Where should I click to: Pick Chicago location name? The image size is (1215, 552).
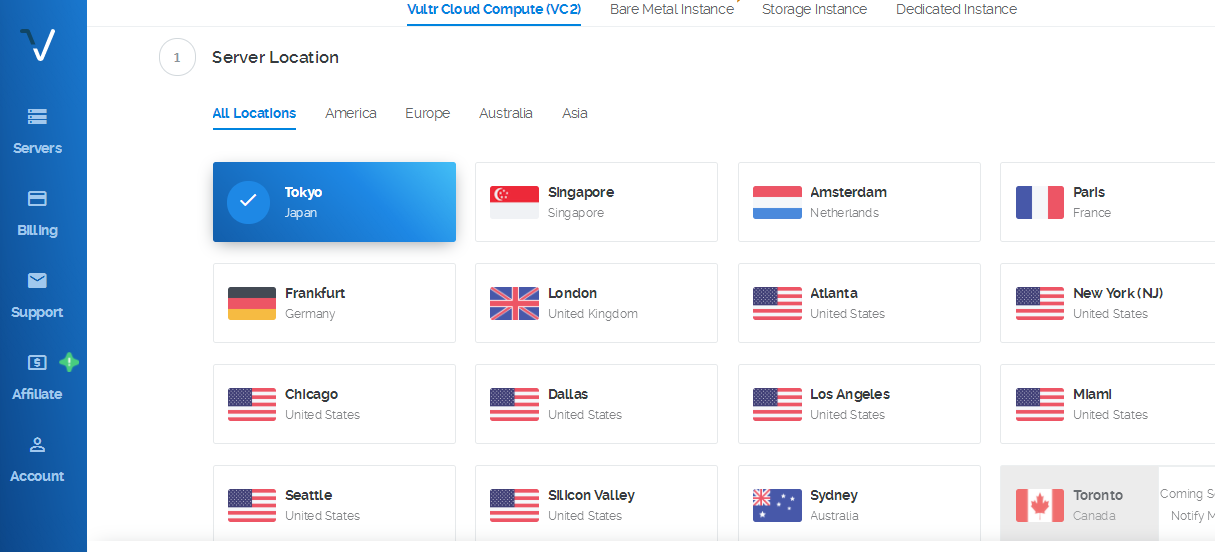tap(311, 394)
